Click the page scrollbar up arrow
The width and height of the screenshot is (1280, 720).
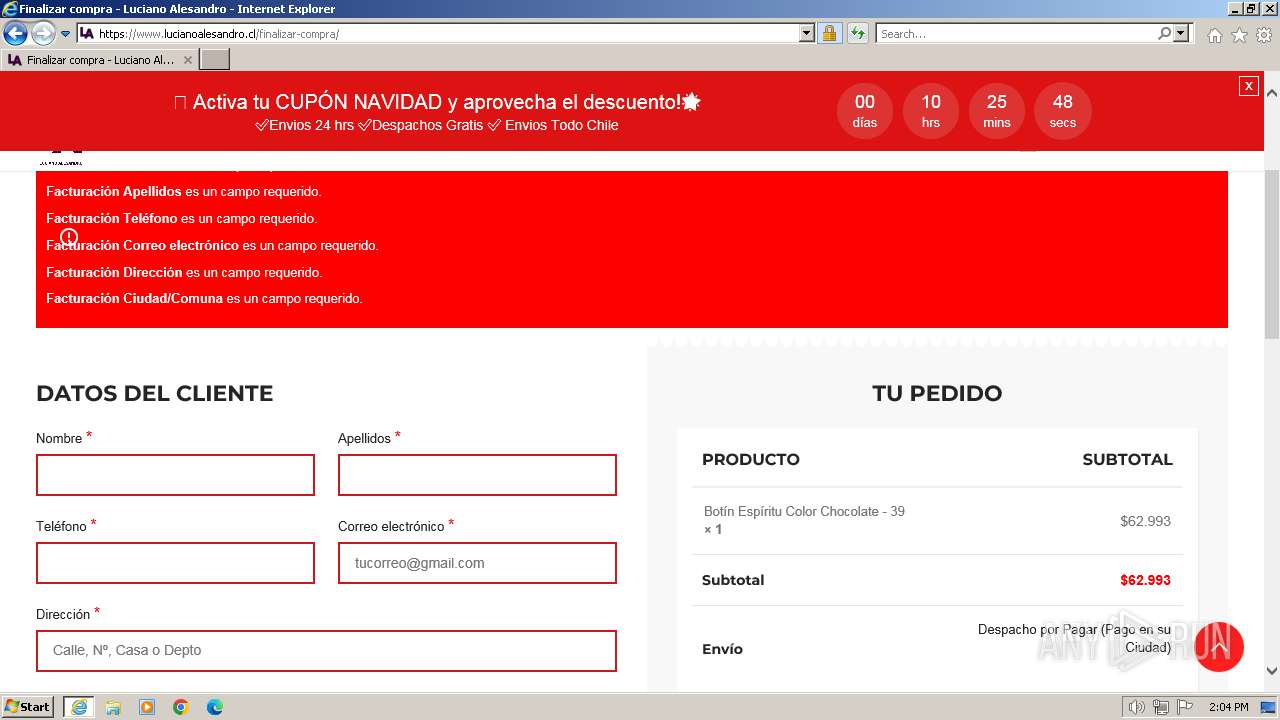click(x=1272, y=93)
